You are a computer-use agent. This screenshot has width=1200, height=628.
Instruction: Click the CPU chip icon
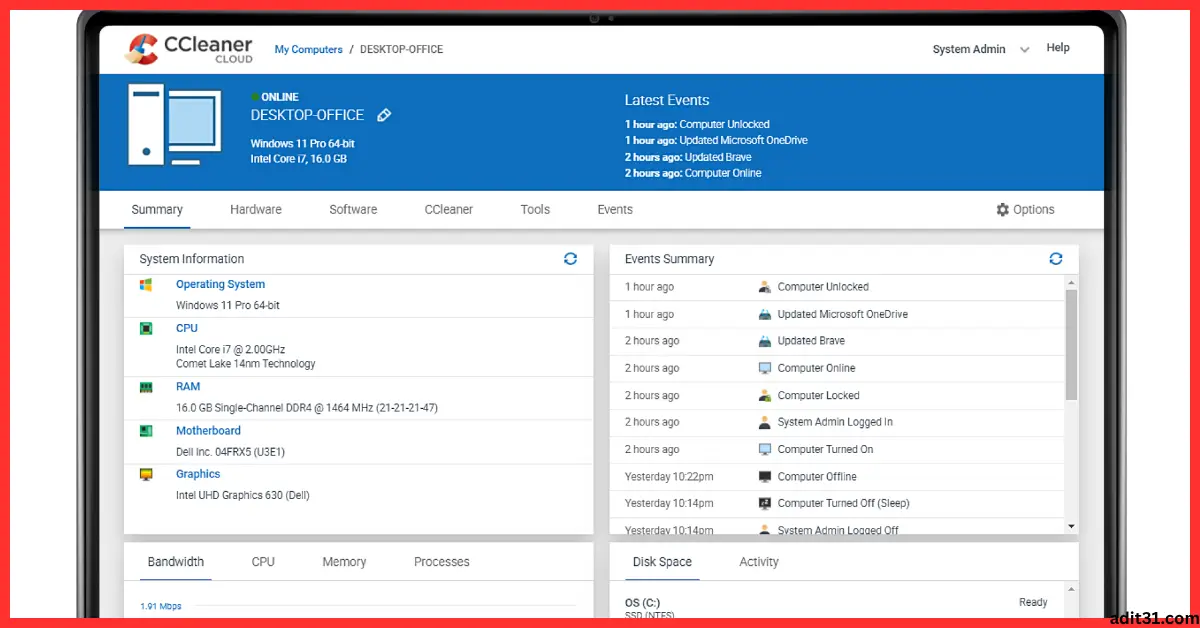[x=146, y=328]
